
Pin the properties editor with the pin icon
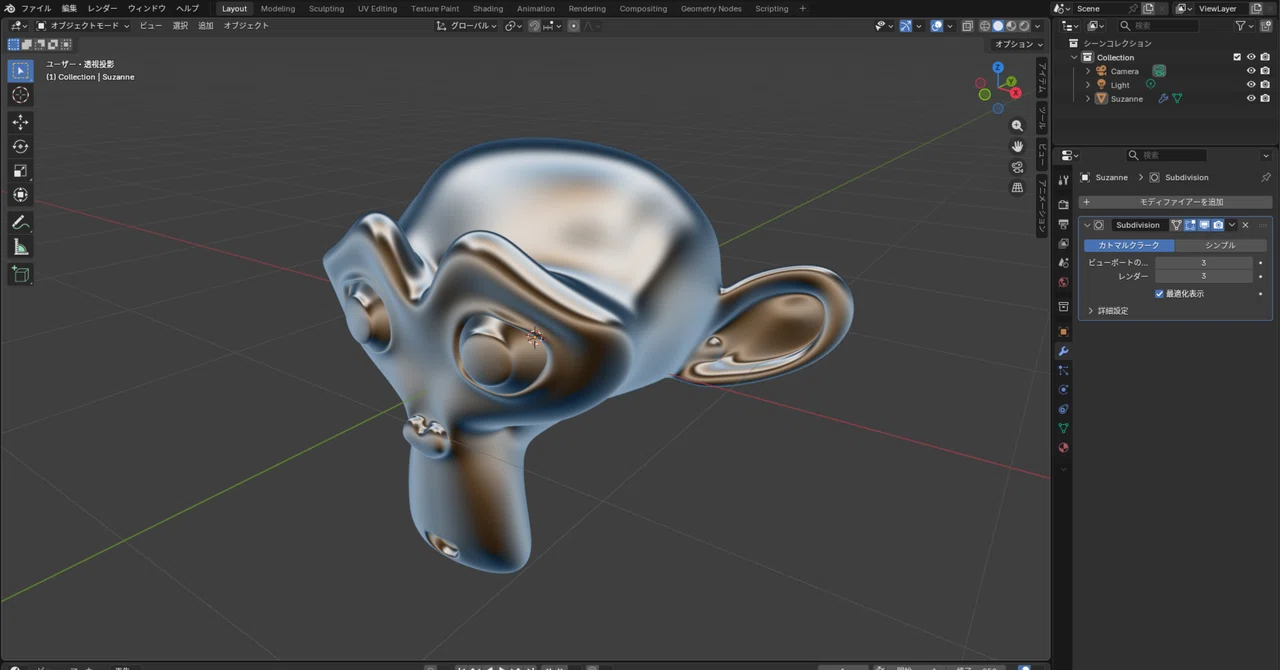pos(1265,177)
